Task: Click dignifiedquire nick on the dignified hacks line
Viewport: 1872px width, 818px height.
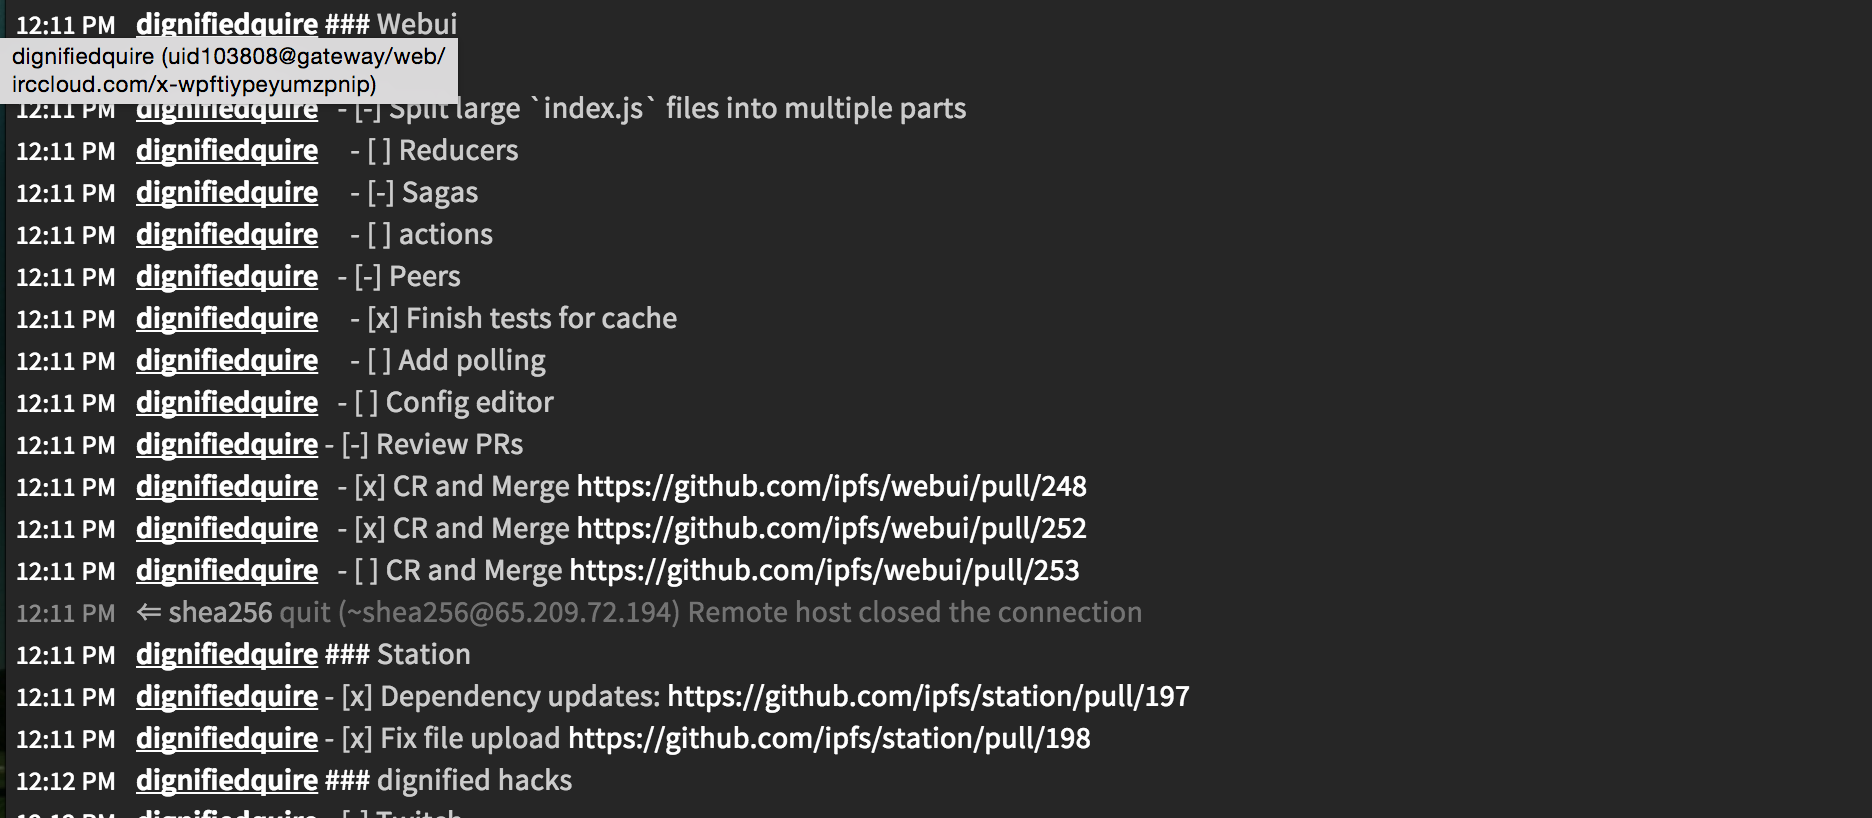Action: (x=227, y=781)
